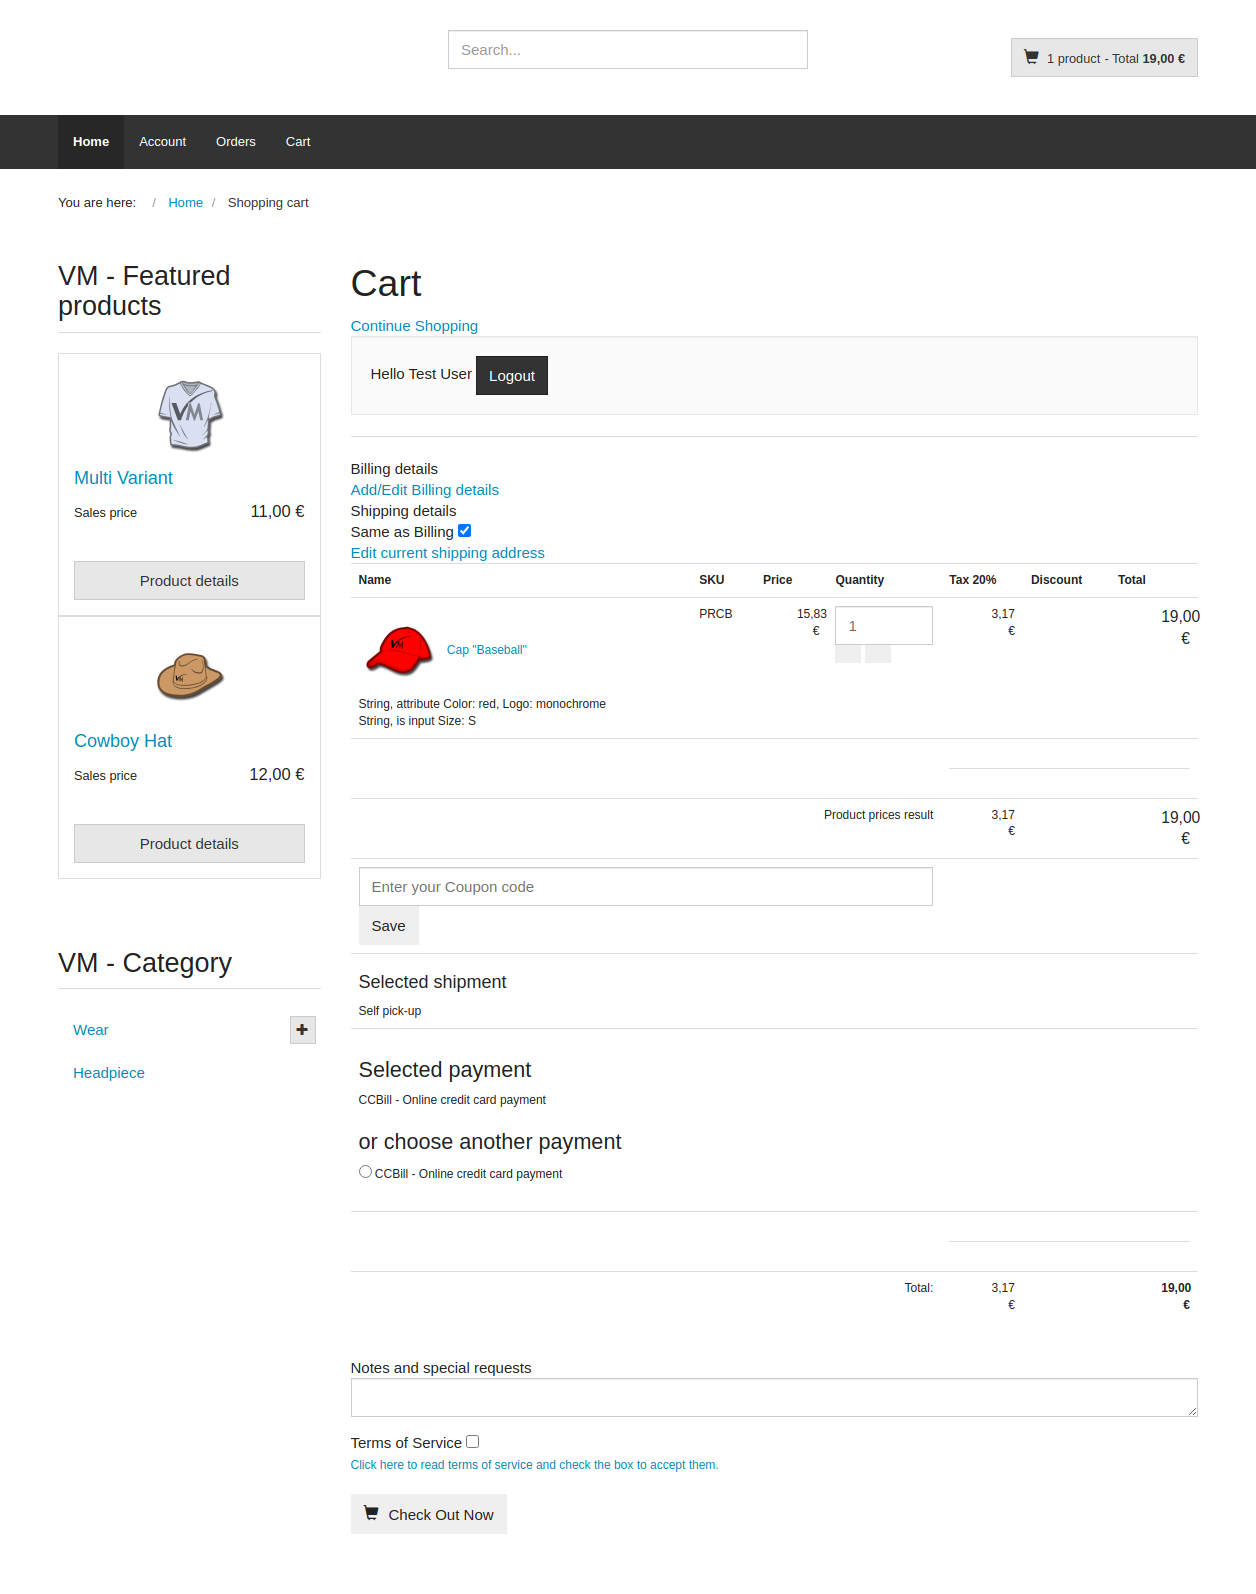
Task: Click Continue Shopping link
Action: coord(414,326)
